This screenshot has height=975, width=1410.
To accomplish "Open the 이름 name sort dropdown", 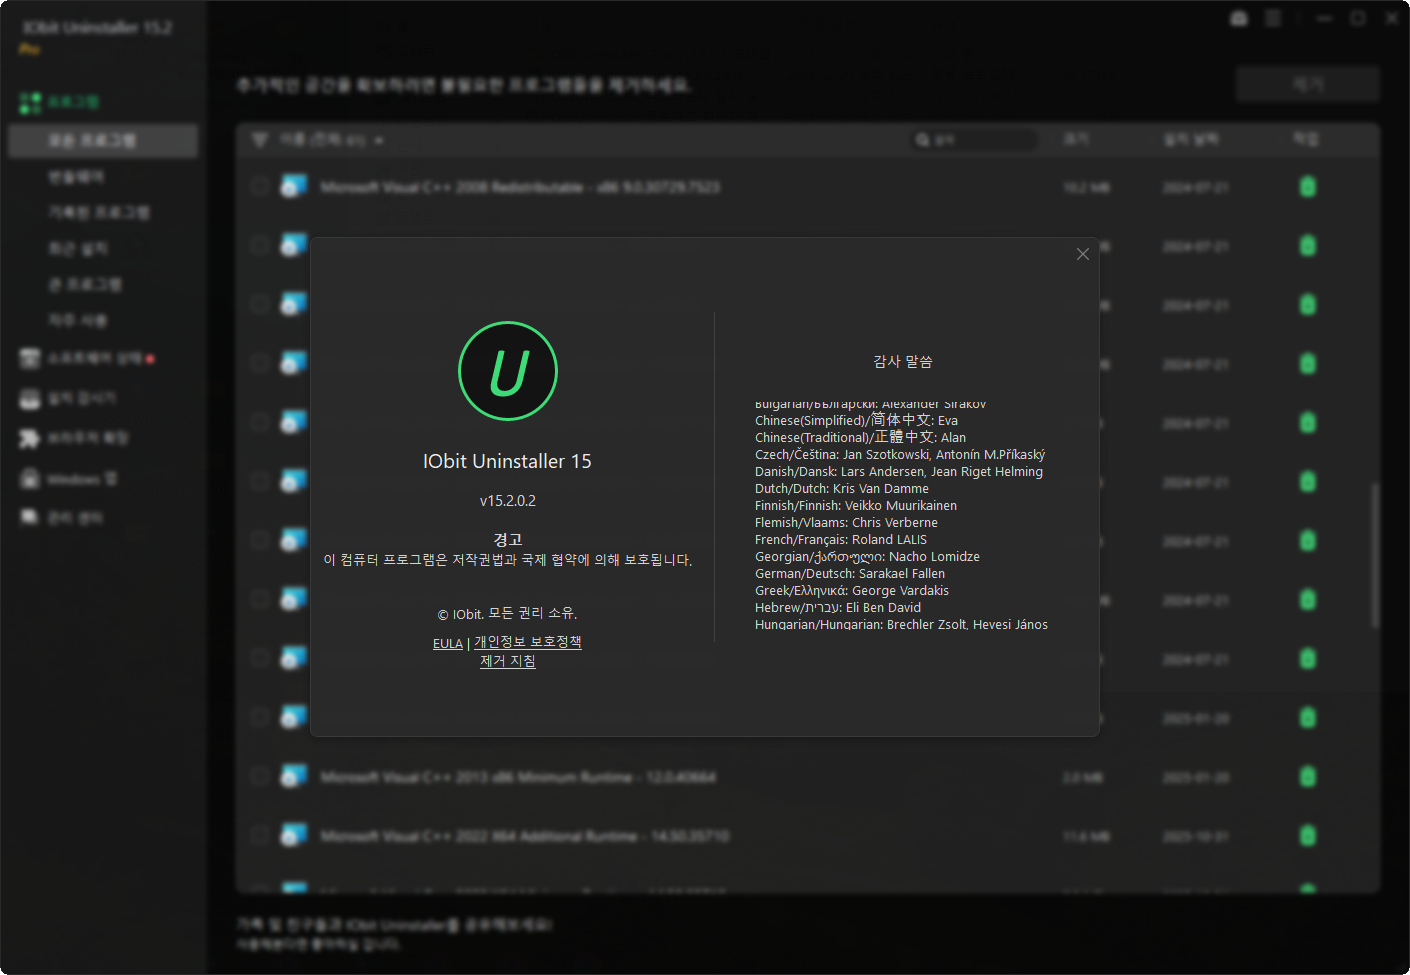I will tap(332, 140).
